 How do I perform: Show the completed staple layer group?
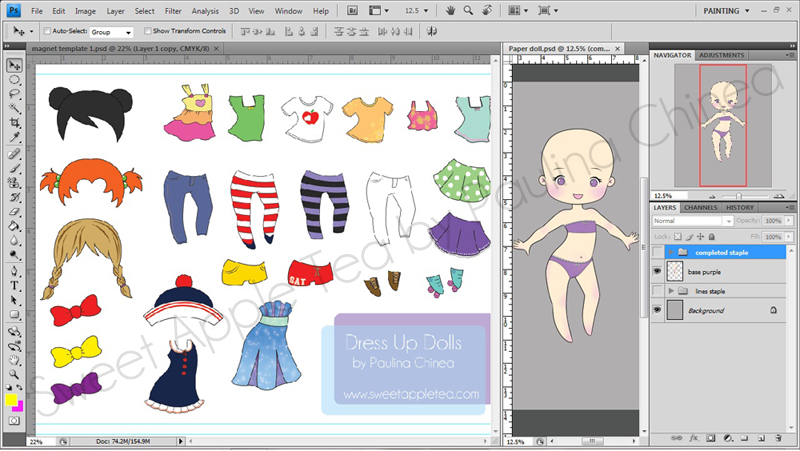point(657,252)
